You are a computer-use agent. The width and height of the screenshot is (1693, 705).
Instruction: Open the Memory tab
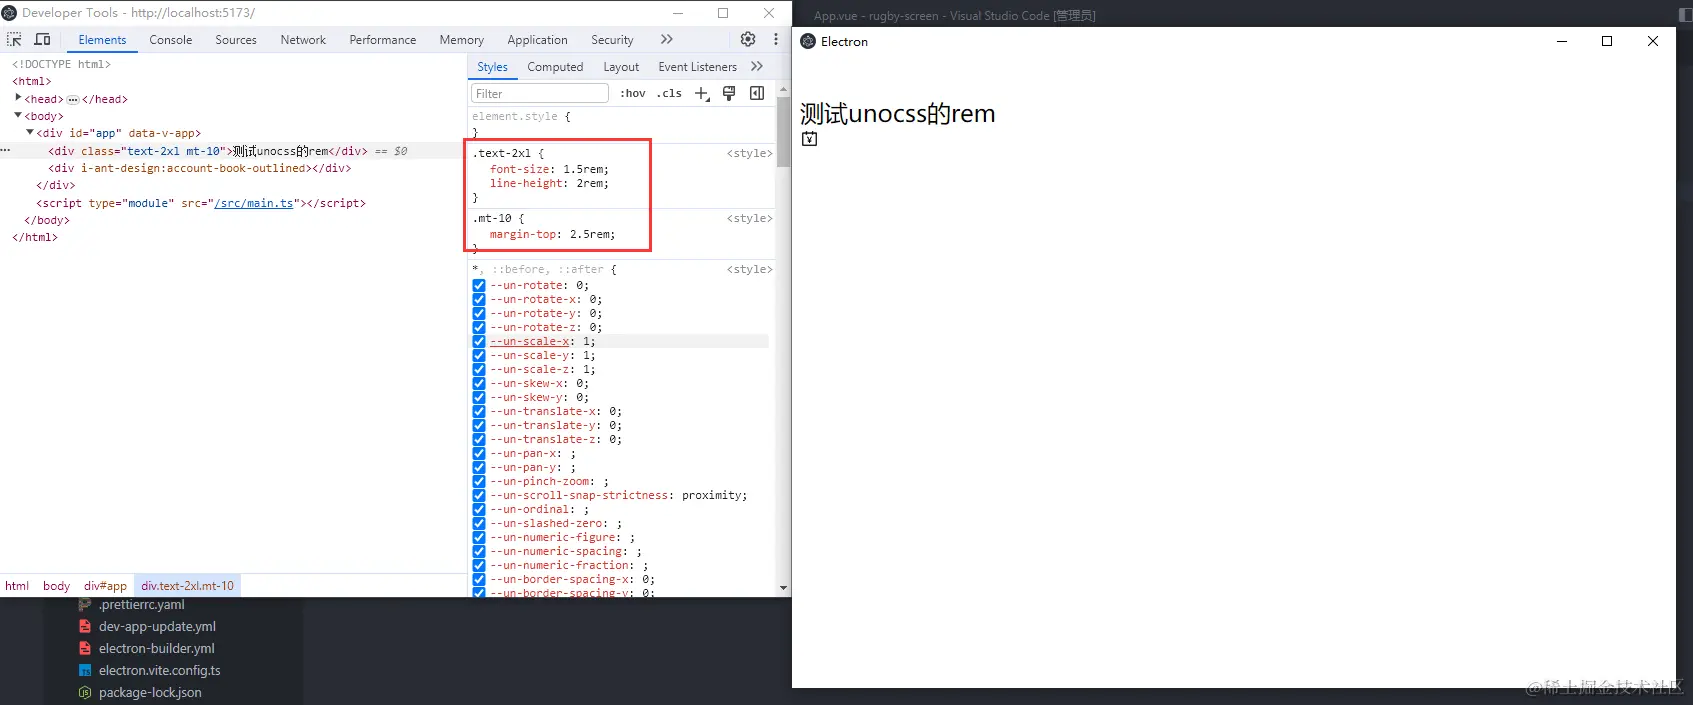[462, 40]
